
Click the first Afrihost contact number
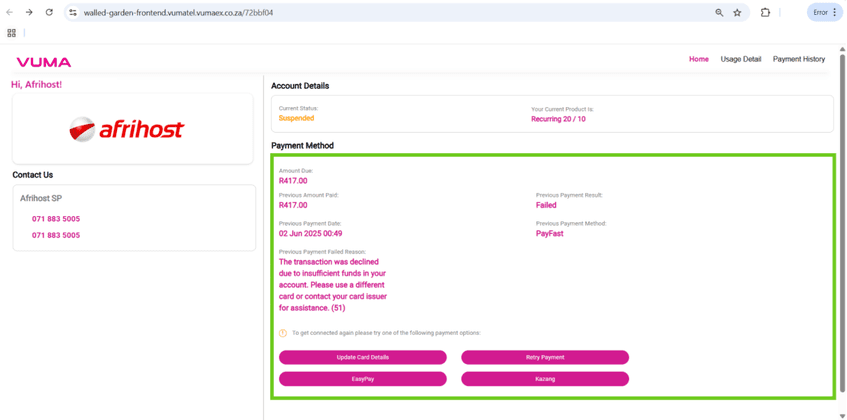56,219
